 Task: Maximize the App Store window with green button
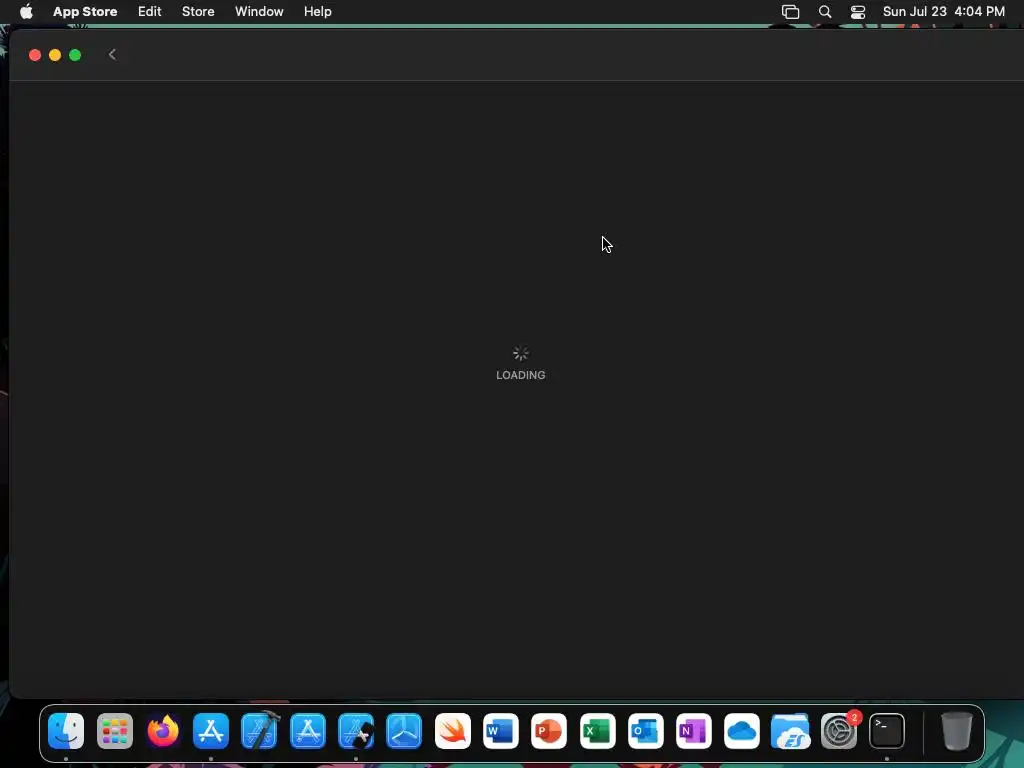75,55
